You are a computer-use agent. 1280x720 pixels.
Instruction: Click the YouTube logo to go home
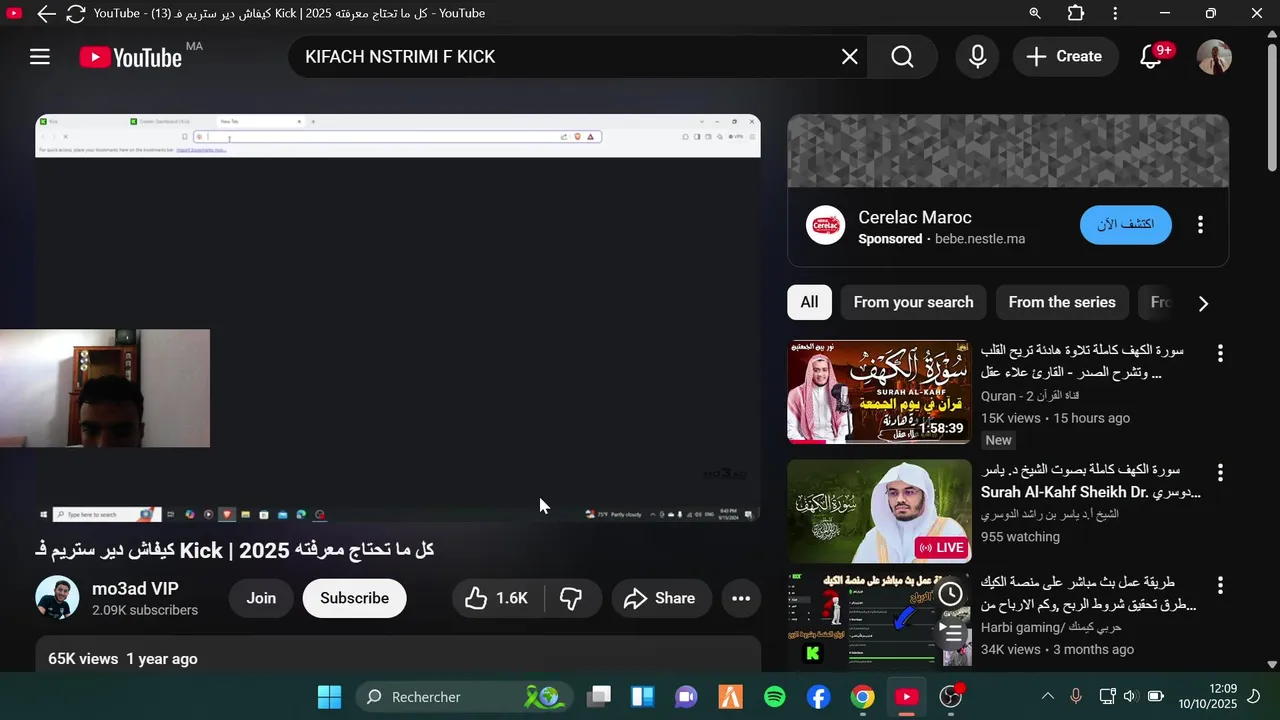click(x=131, y=57)
